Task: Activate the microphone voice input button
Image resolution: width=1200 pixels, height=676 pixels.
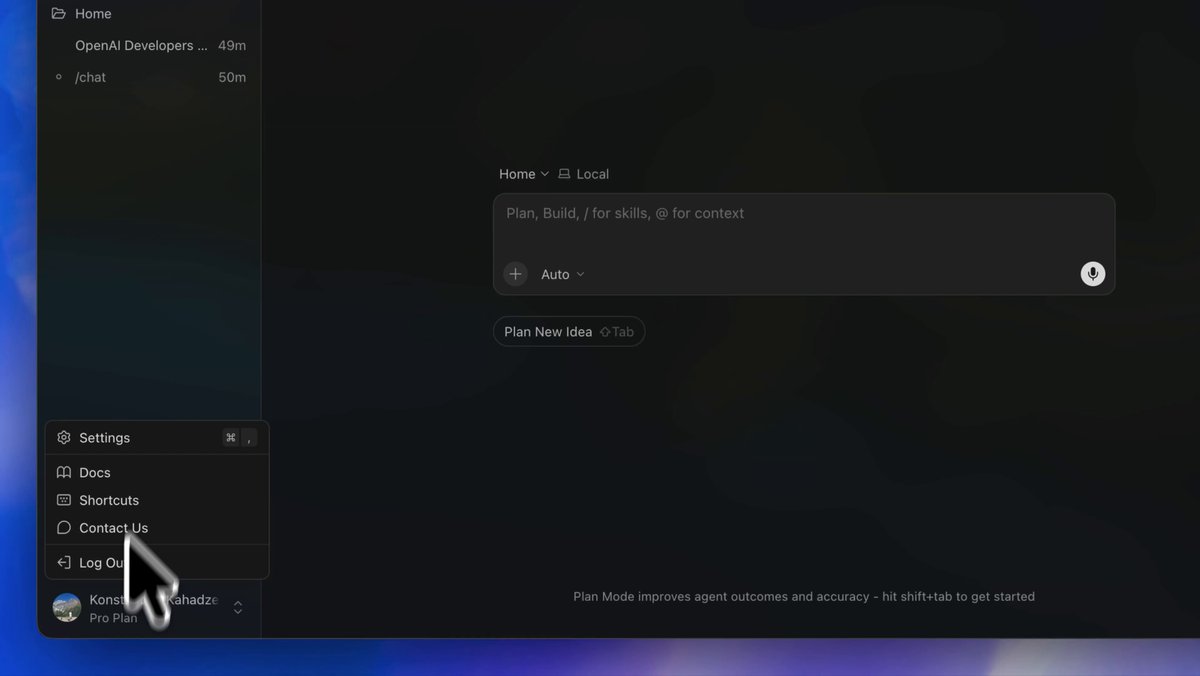Action: [x=1093, y=274]
